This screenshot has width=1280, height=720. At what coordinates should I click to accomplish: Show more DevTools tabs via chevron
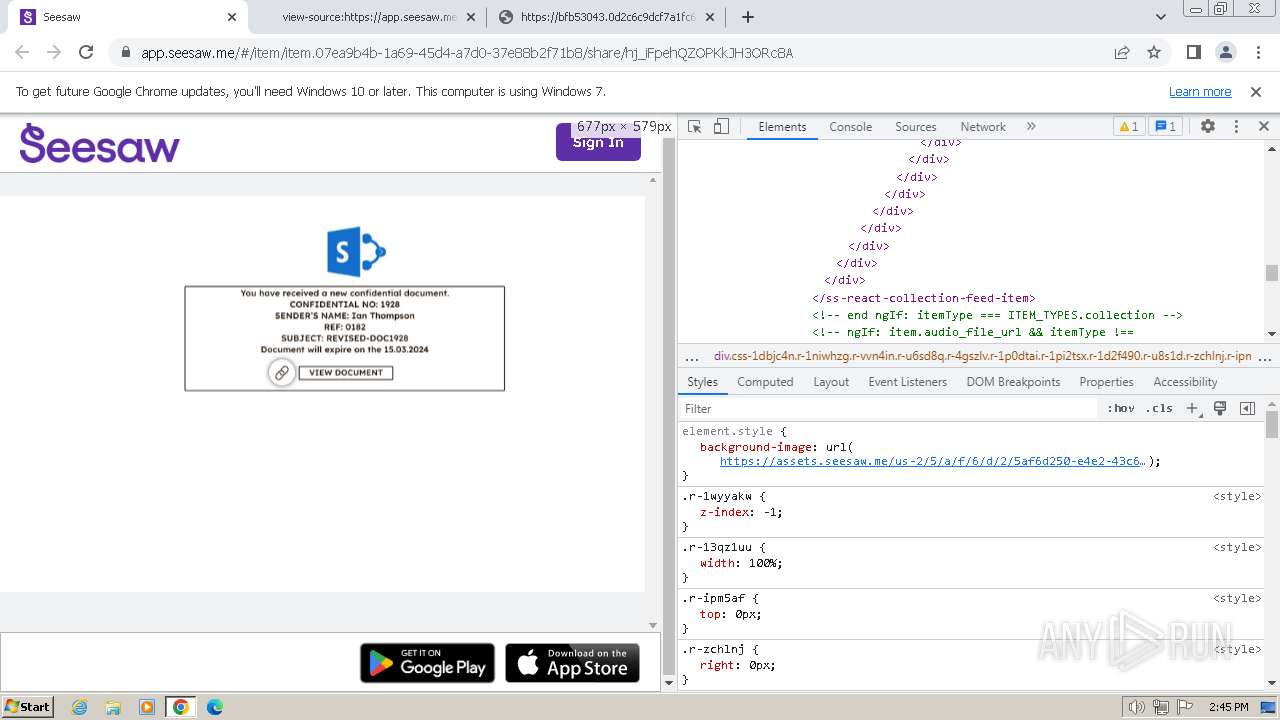[1031, 127]
